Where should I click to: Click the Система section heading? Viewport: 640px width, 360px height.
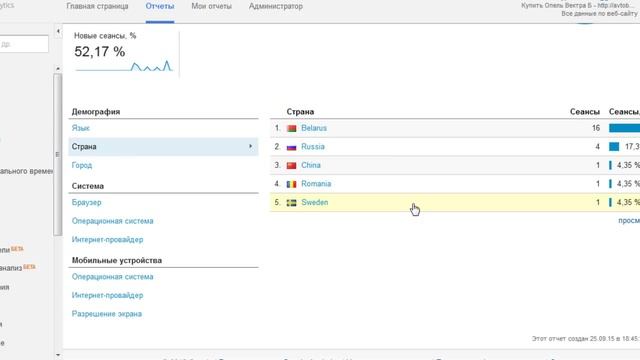tap(88, 186)
